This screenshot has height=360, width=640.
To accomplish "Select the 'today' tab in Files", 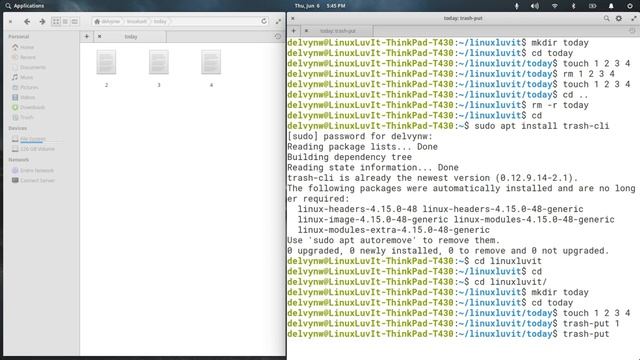I will coord(131,36).
